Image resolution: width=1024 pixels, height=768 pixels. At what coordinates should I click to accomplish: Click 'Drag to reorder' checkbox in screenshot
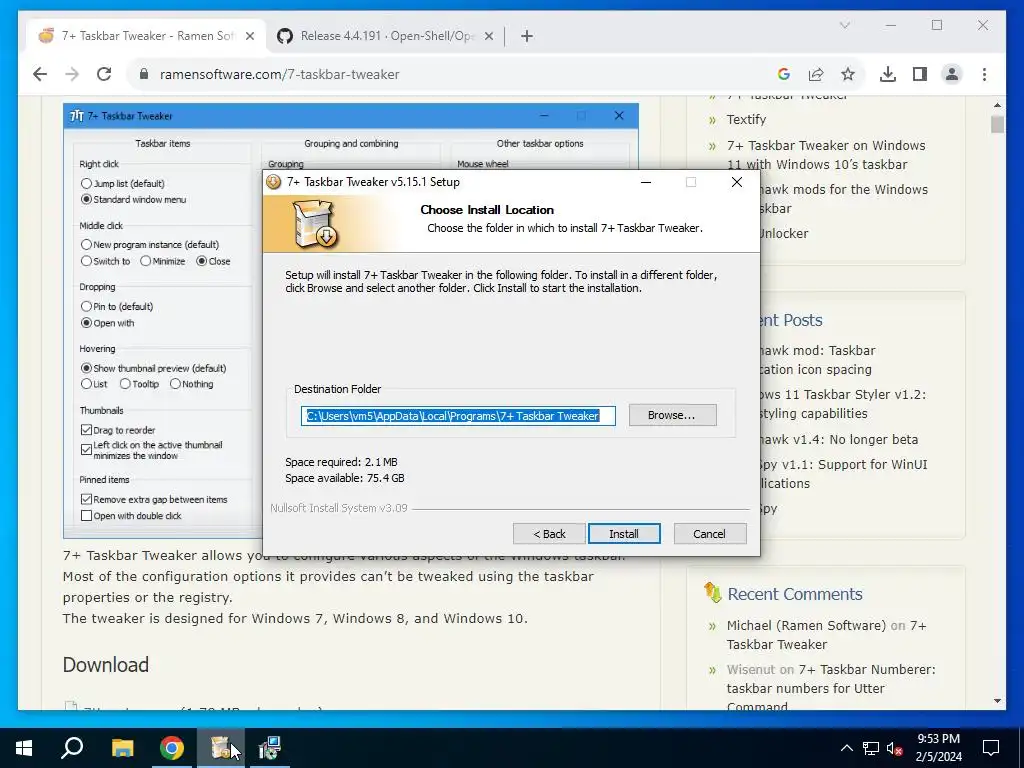(86, 430)
